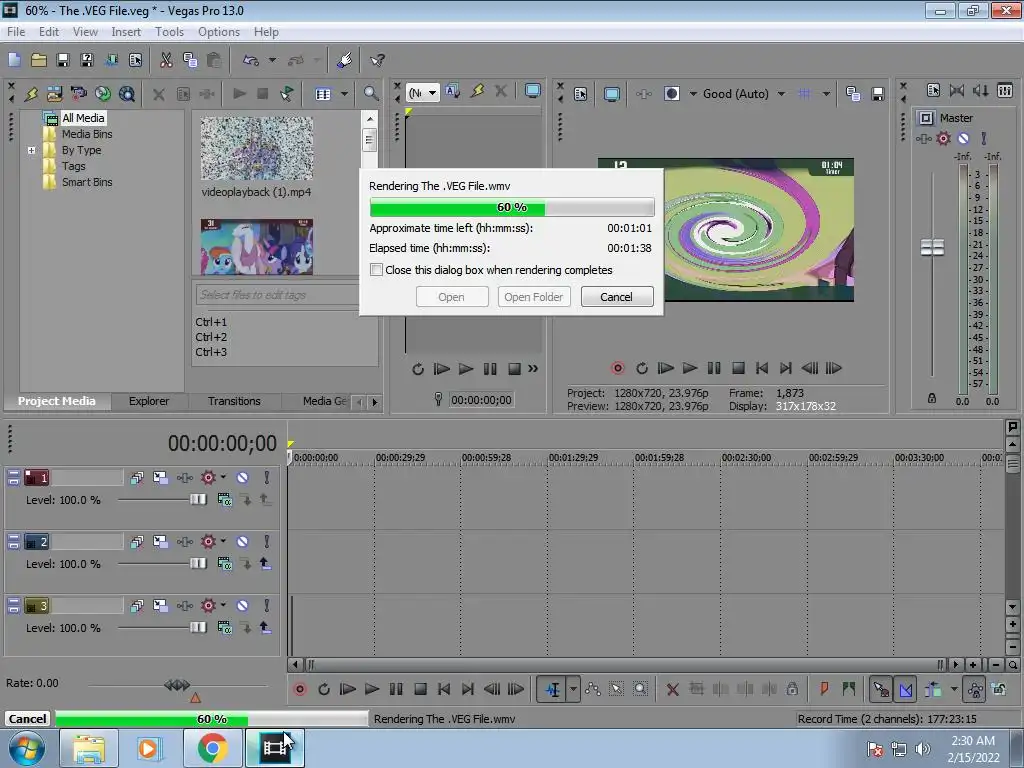Click the Save Snapshot to File icon
The image size is (1024, 768).
tap(877, 94)
